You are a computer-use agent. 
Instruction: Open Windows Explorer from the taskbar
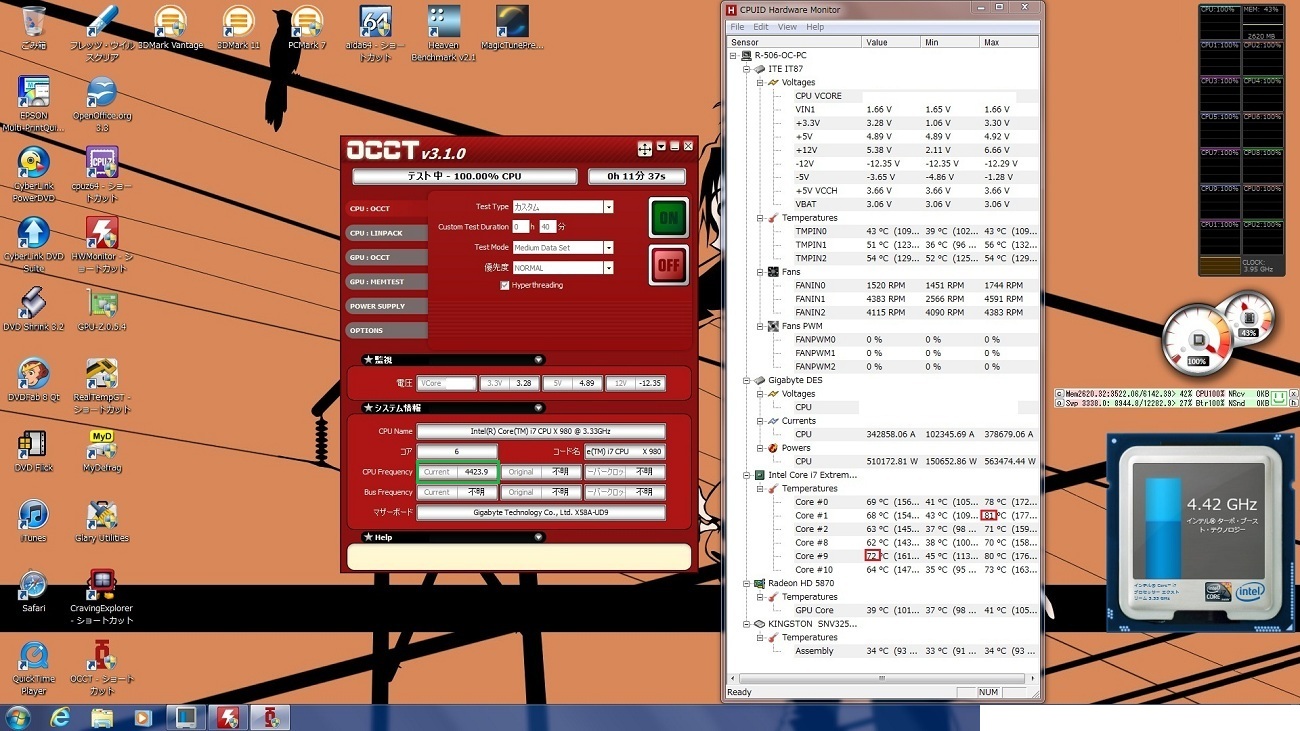[102, 717]
